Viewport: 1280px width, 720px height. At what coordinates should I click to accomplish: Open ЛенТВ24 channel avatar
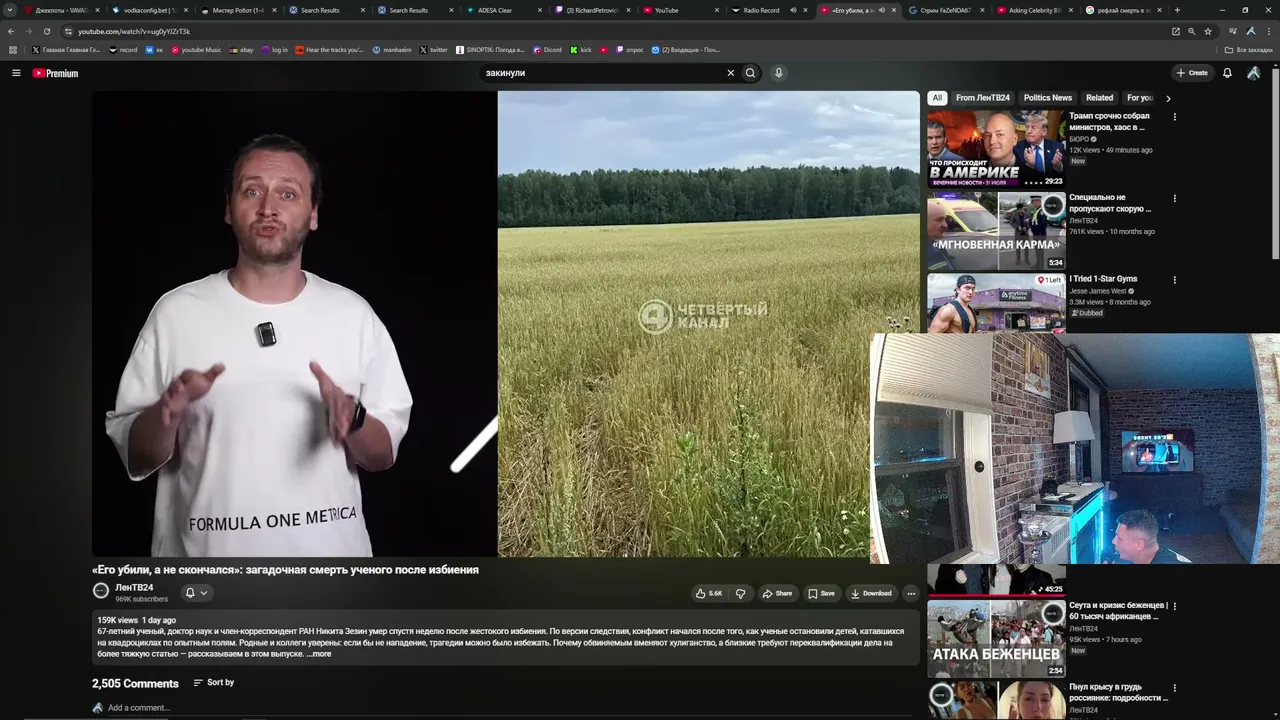click(x=101, y=591)
